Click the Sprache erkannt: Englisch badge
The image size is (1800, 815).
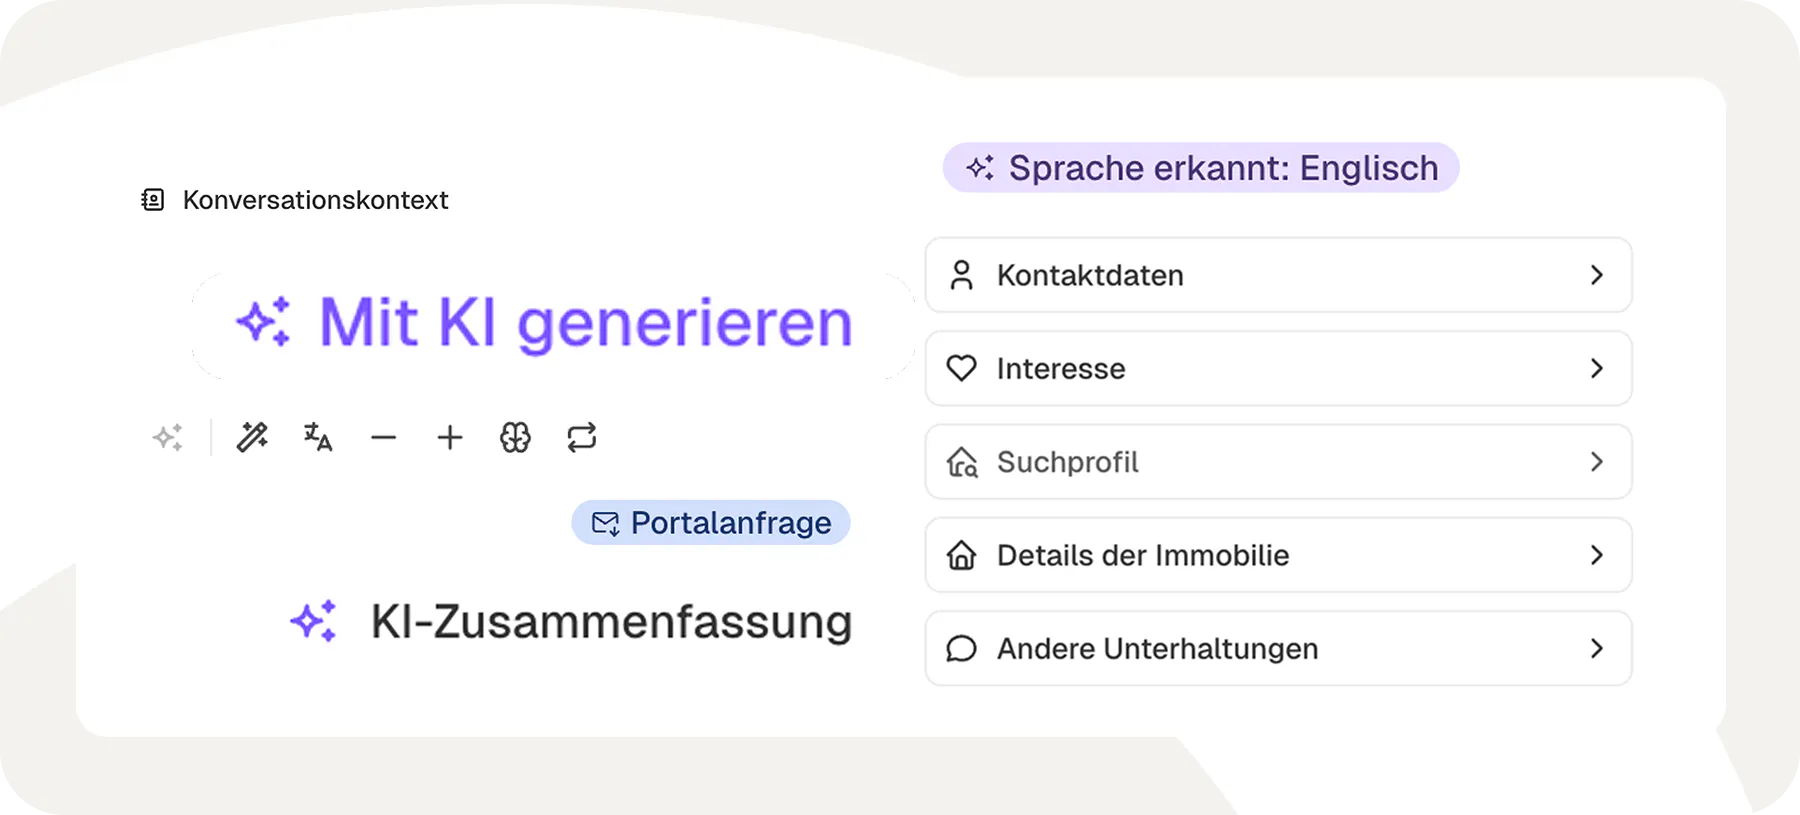pyautogui.click(x=1201, y=168)
